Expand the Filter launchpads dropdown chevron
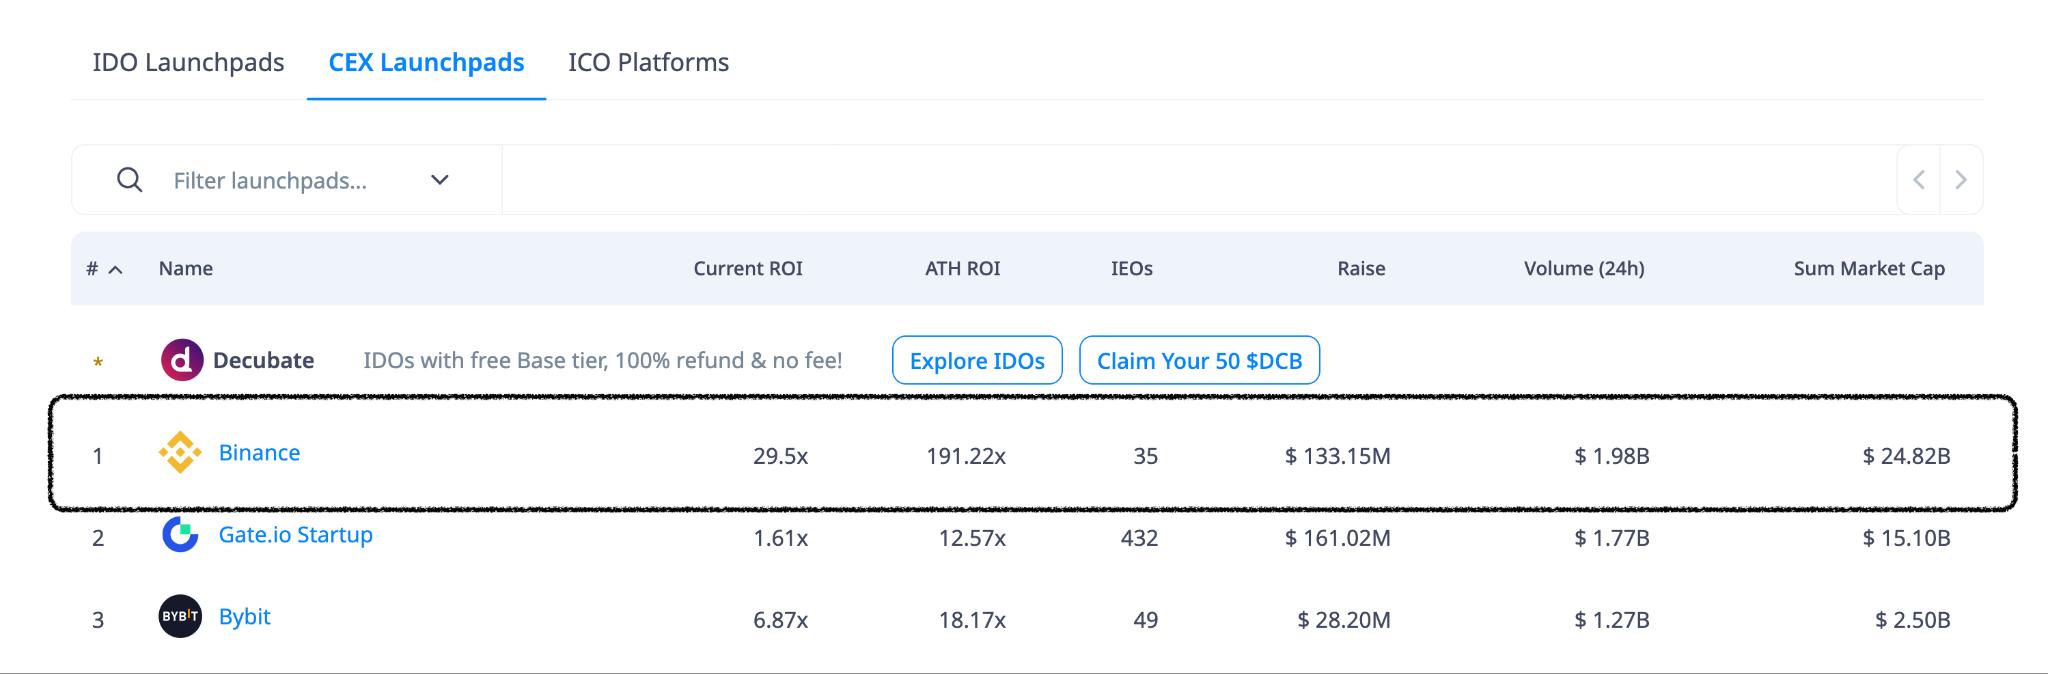The image size is (2048, 674). point(439,180)
